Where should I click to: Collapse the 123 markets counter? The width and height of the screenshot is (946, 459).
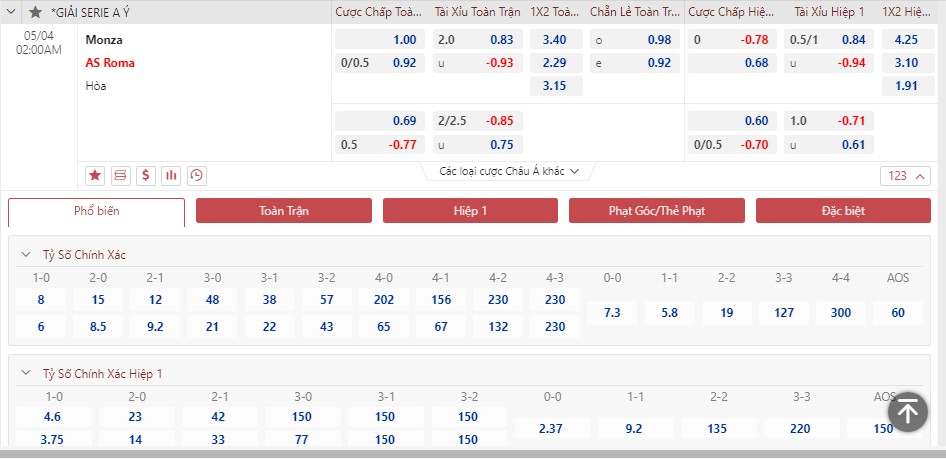905,176
